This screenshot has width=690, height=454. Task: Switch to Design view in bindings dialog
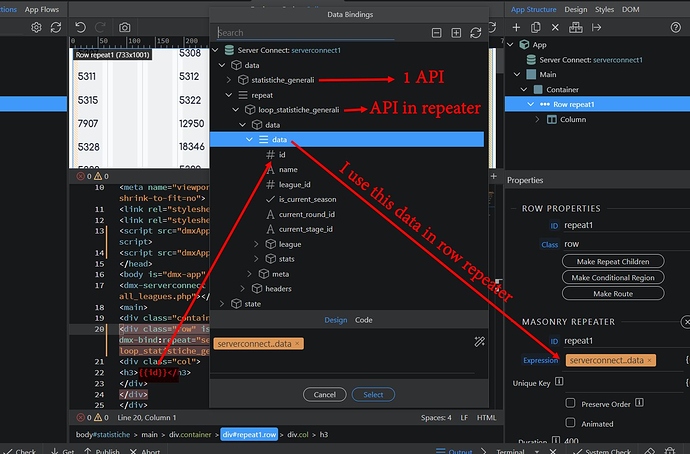336,320
